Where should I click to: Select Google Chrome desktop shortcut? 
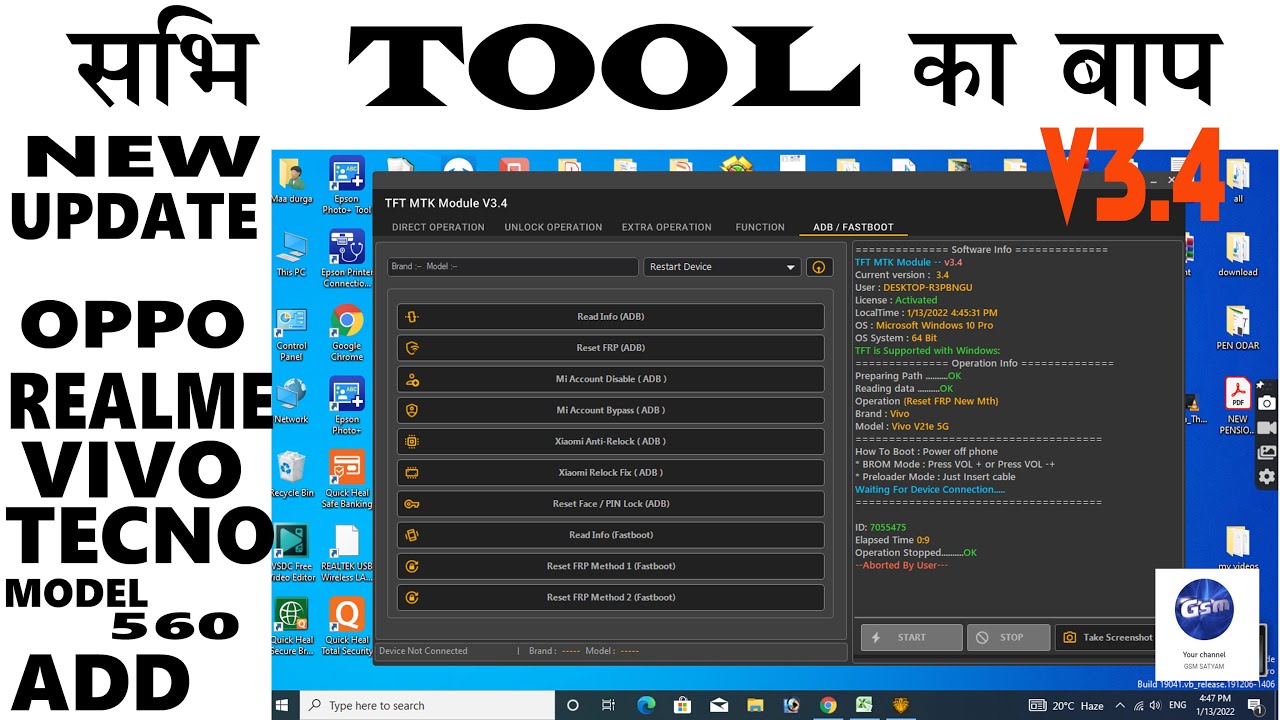click(x=347, y=333)
